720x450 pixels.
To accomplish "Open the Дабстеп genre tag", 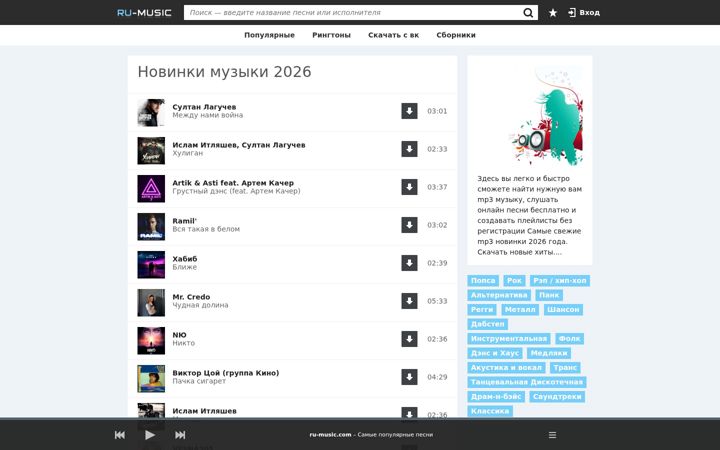I will tap(488, 324).
